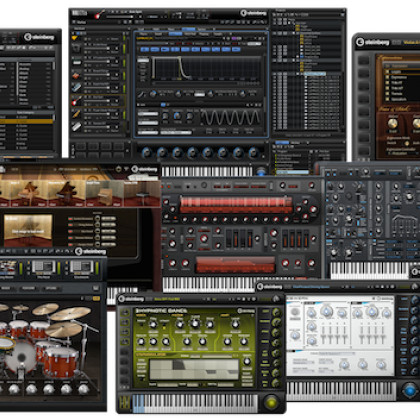Viewport: 420px width, 420px height.
Task: Toggle the top slot button in Hypnotic Dance's left column
Action: (125, 313)
